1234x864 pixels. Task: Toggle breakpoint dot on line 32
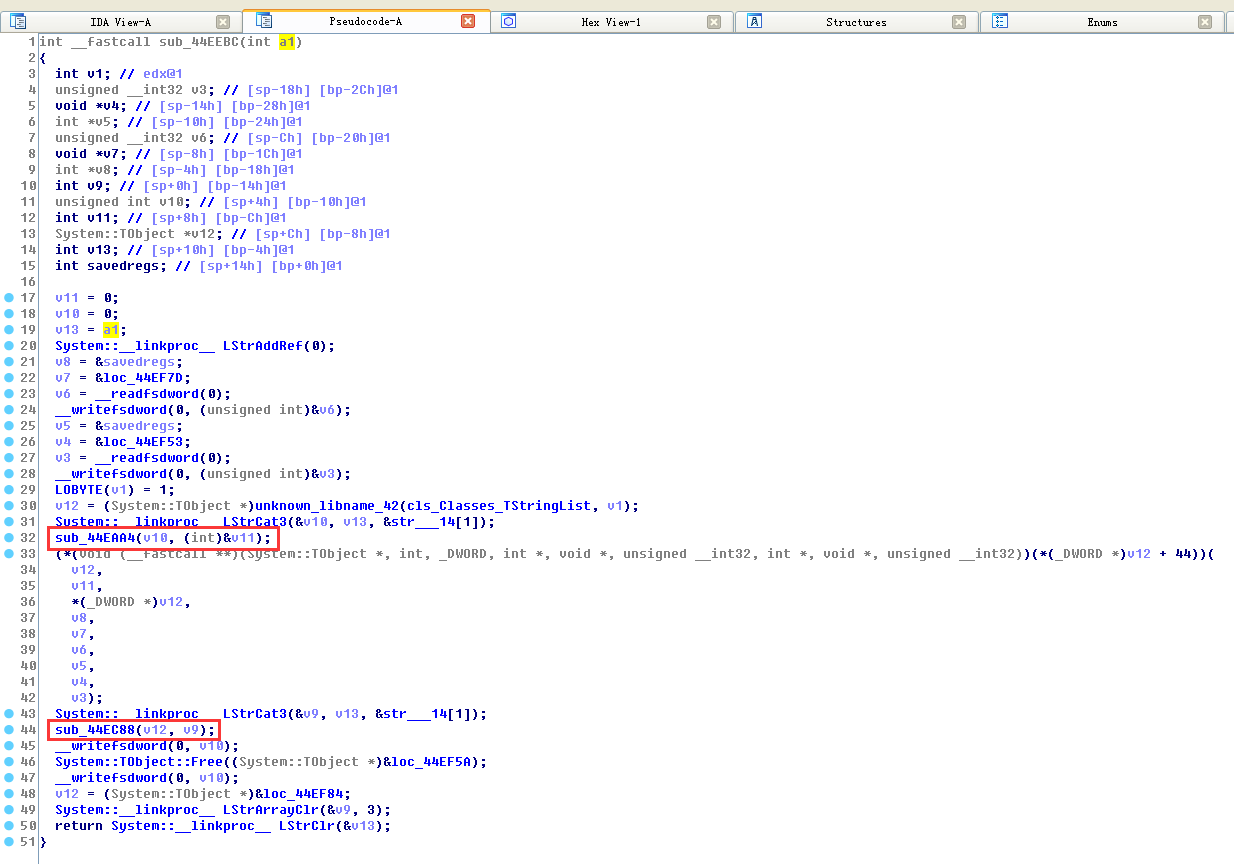click(x=9, y=538)
